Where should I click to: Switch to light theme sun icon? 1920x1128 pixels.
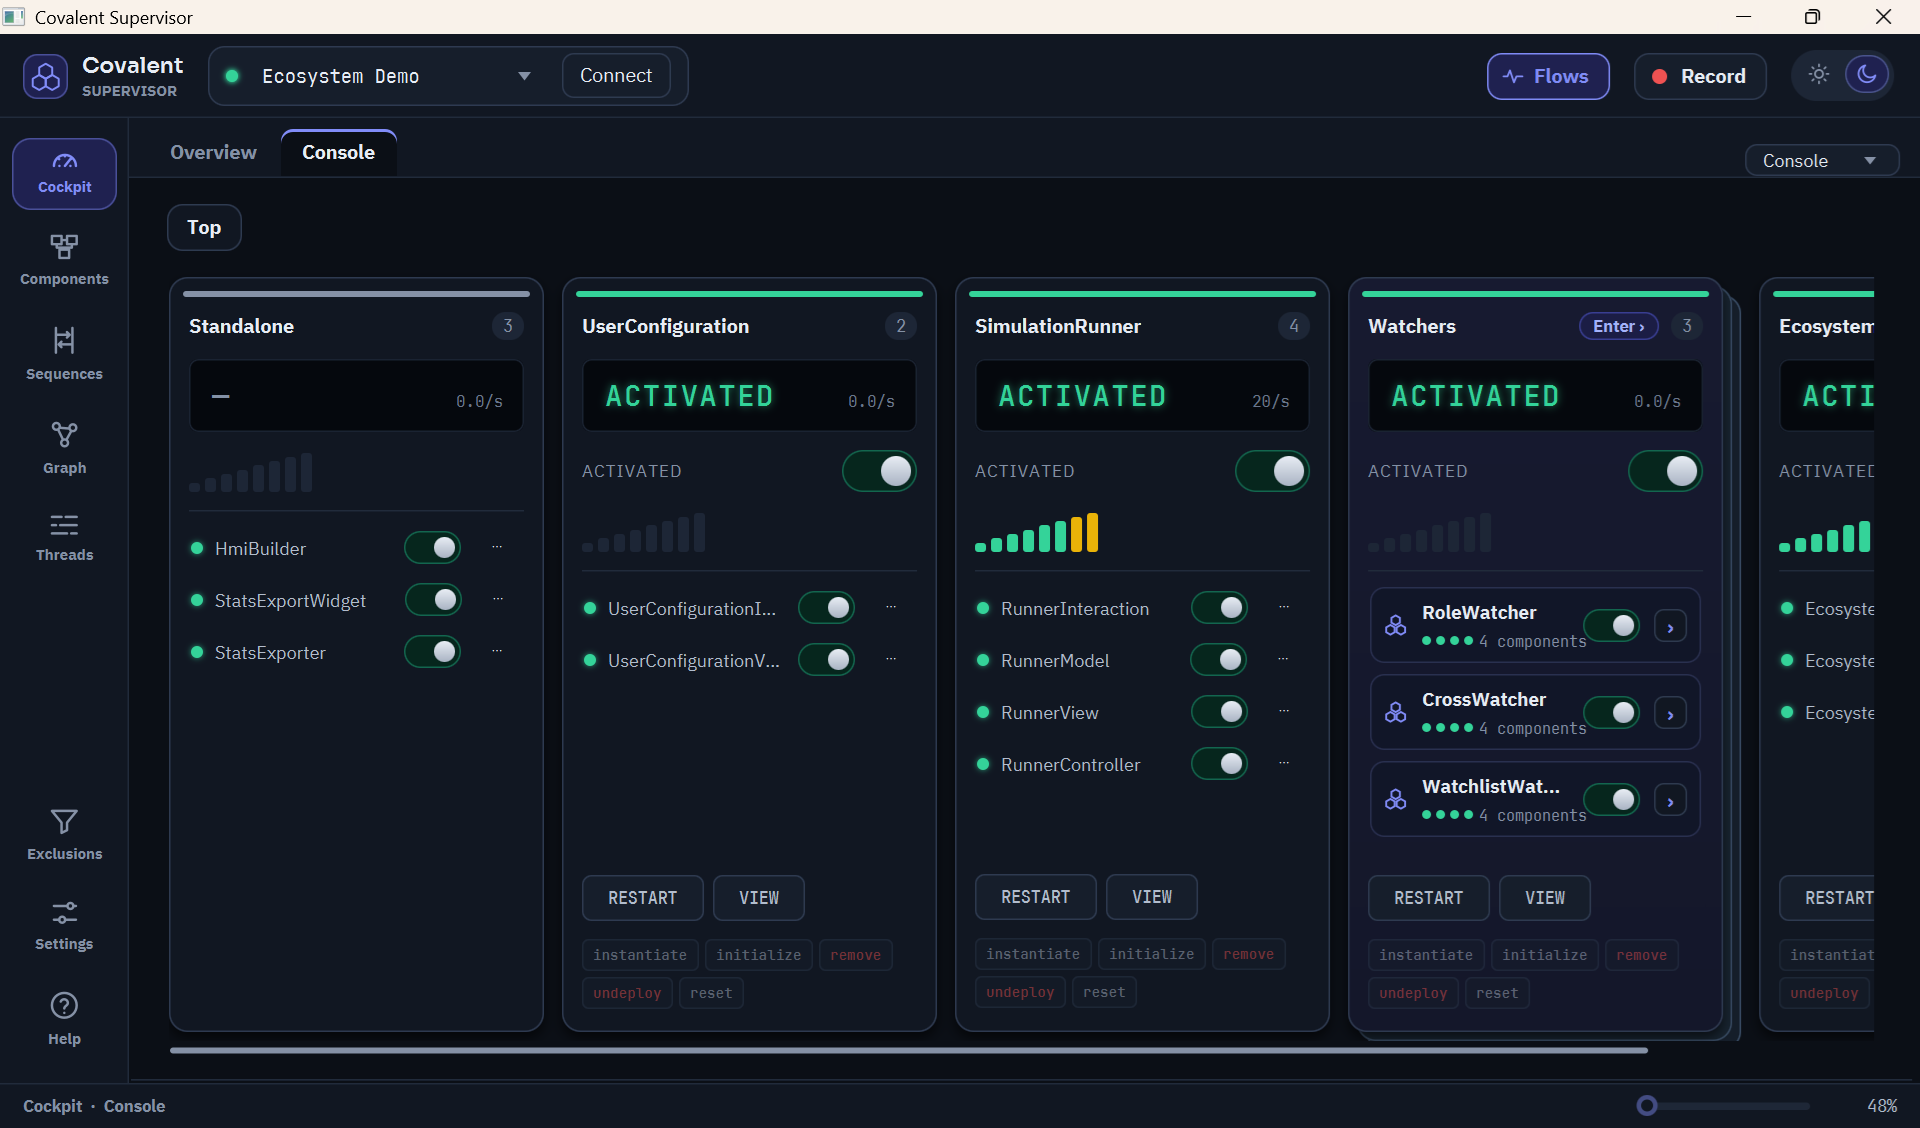[x=1818, y=75]
